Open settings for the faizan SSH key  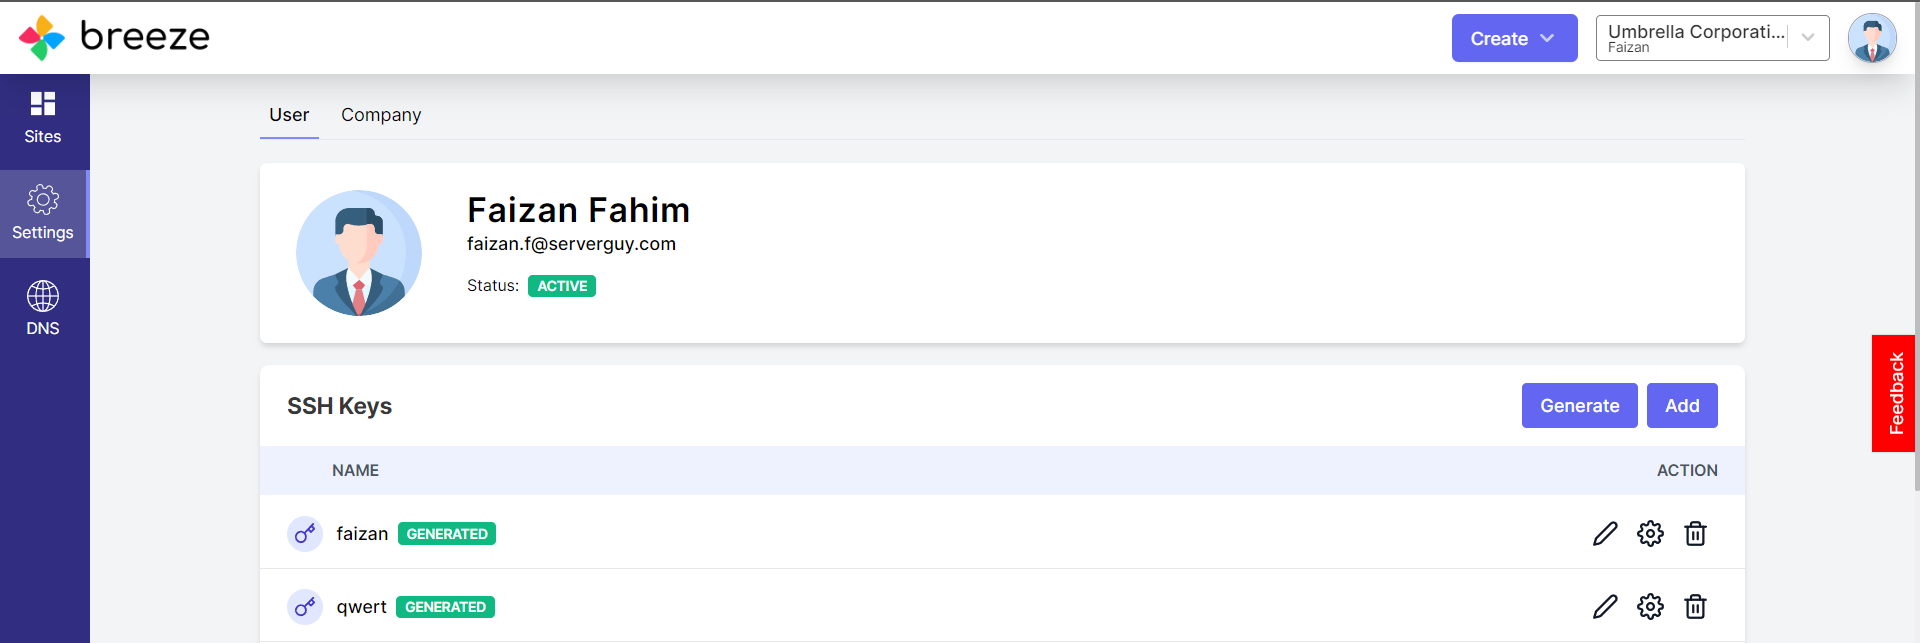point(1650,534)
